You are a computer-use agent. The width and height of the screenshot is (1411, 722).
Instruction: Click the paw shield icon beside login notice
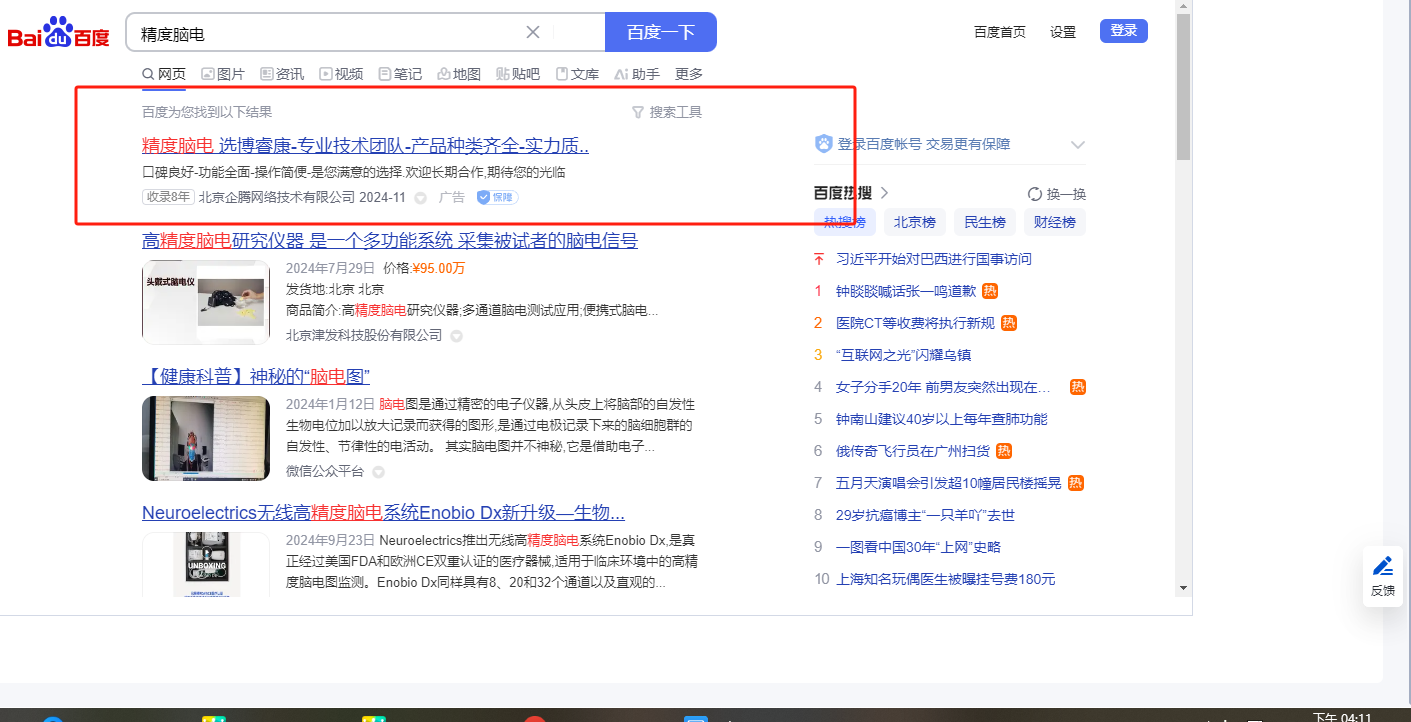pos(824,144)
